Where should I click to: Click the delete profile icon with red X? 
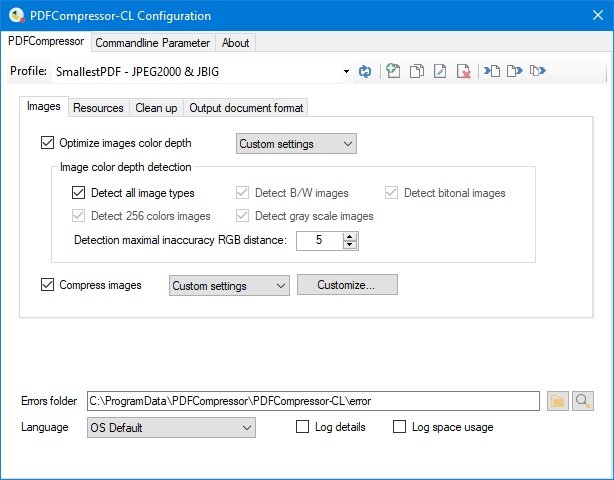click(464, 71)
